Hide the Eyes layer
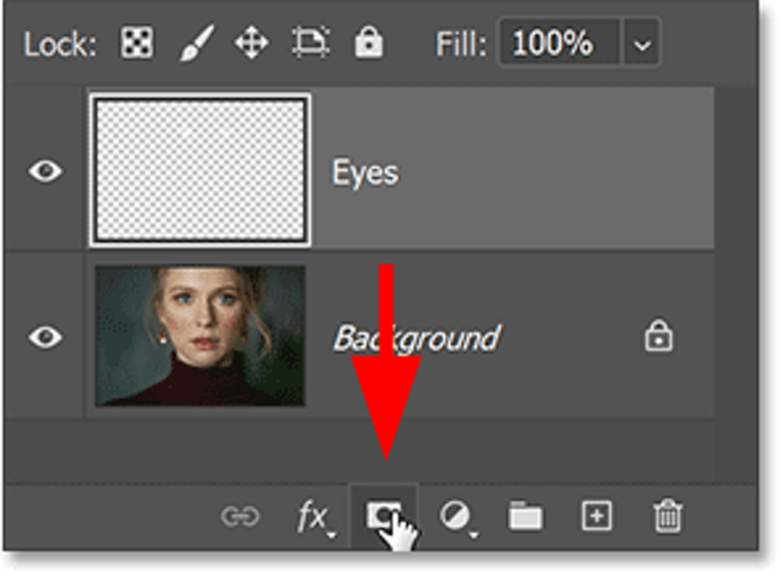The image size is (780, 575). (45, 171)
